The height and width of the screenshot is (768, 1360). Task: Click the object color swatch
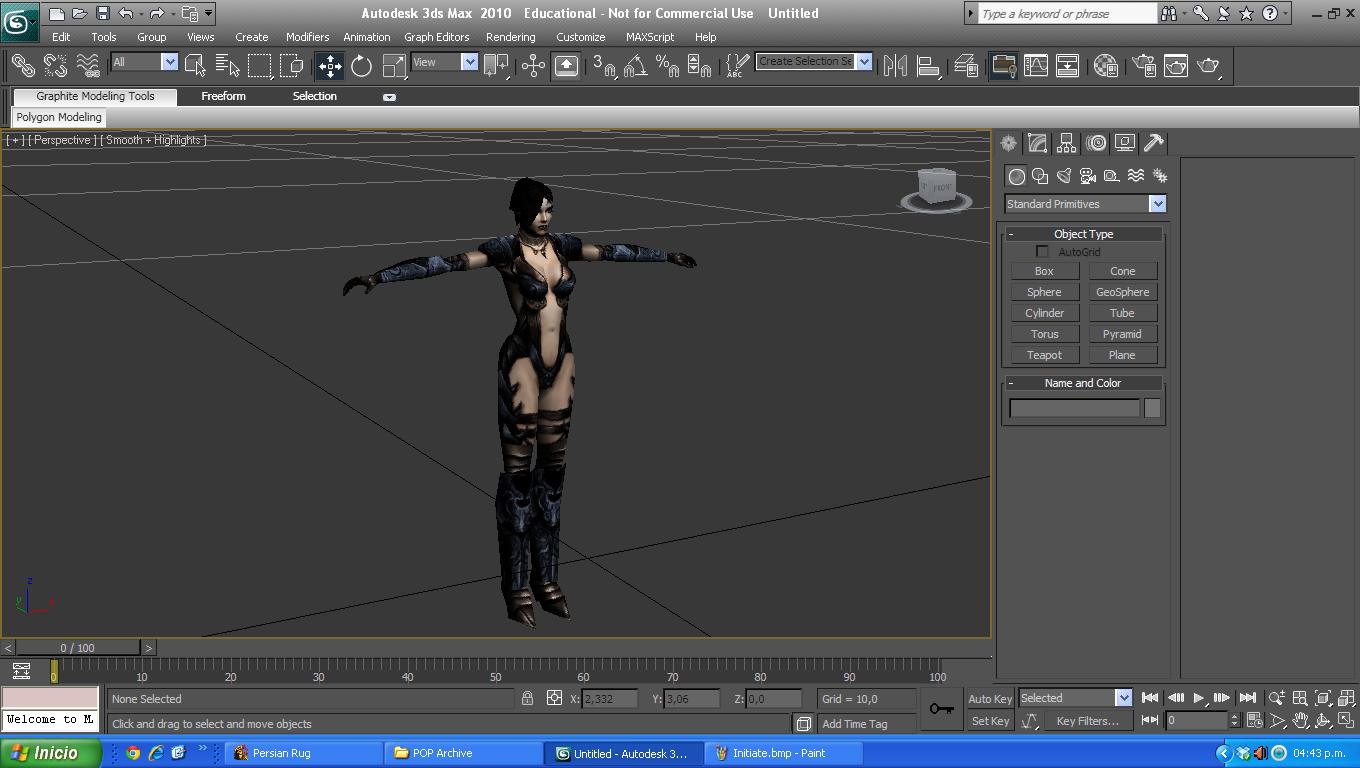coord(1152,408)
